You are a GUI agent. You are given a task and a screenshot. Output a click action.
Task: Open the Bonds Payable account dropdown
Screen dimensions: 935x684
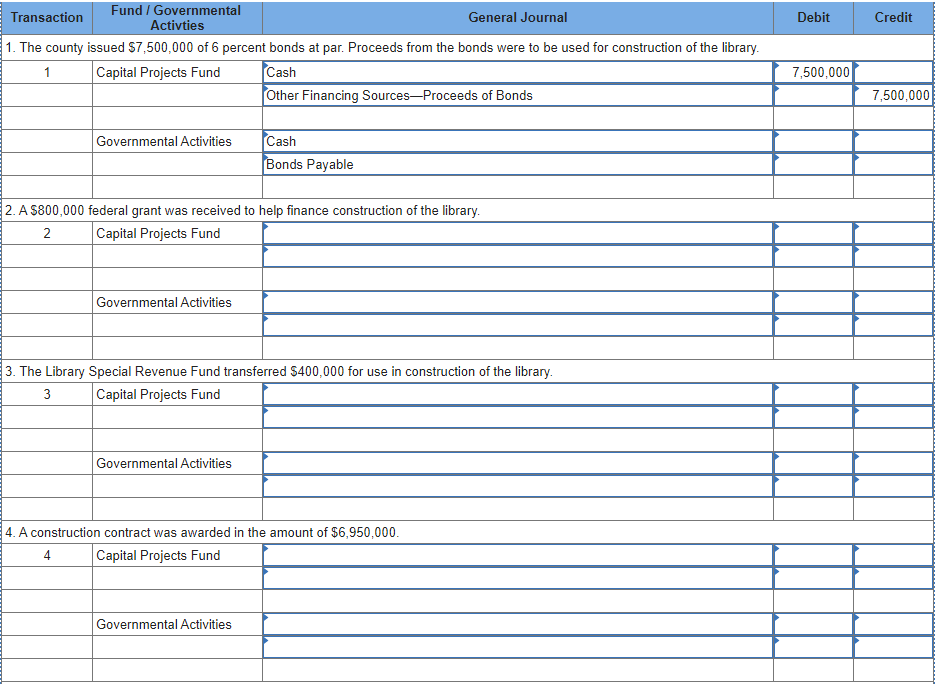[x=518, y=164]
